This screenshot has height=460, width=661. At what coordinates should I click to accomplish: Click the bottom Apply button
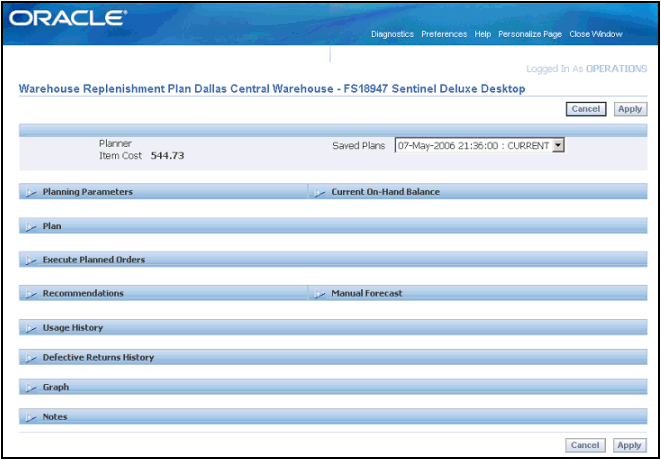point(630,445)
